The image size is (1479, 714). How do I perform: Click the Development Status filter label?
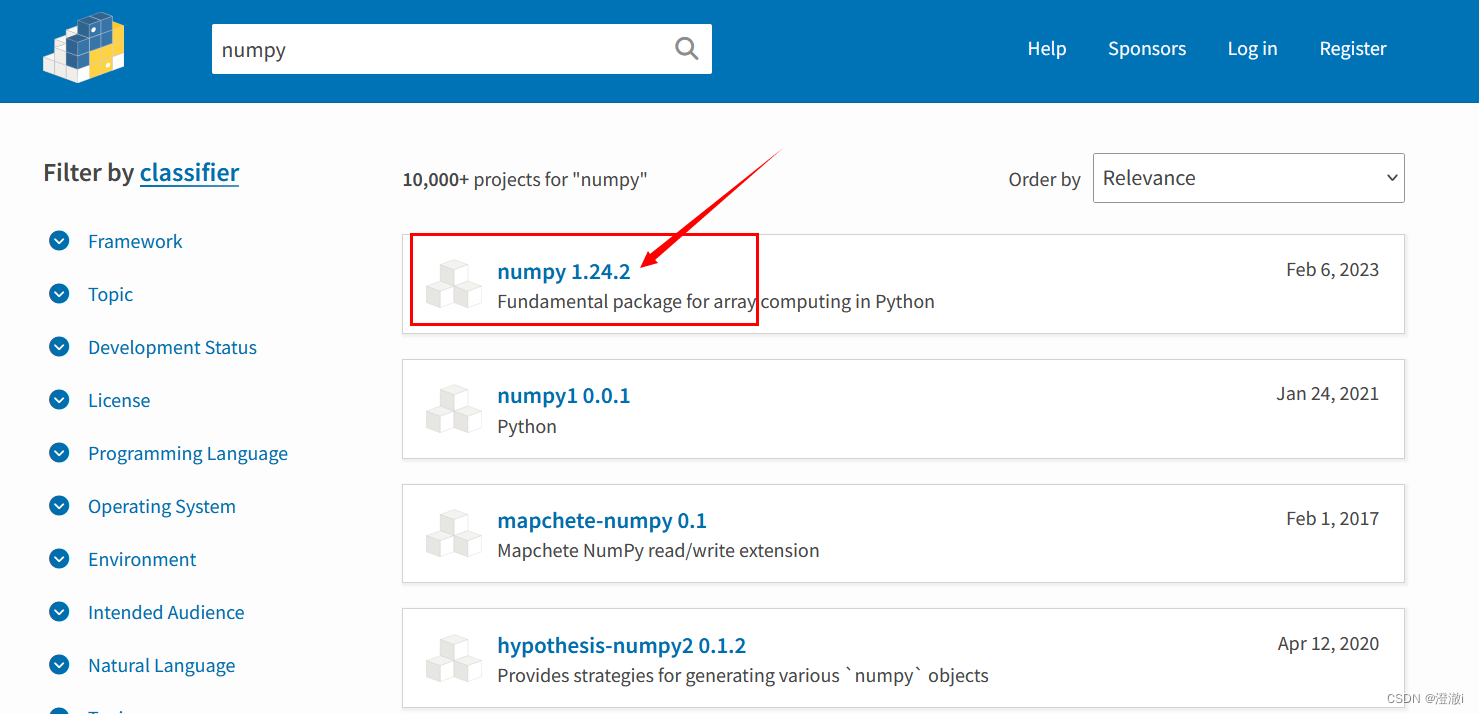[x=172, y=347]
